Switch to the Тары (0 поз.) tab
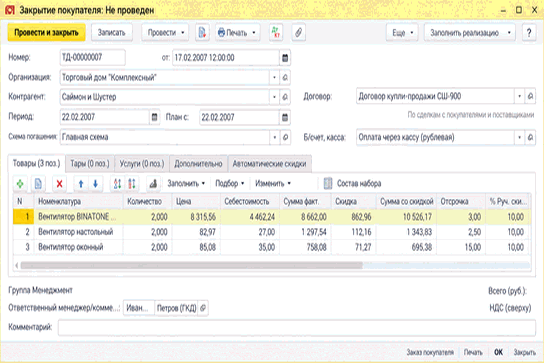 click(x=90, y=163)
